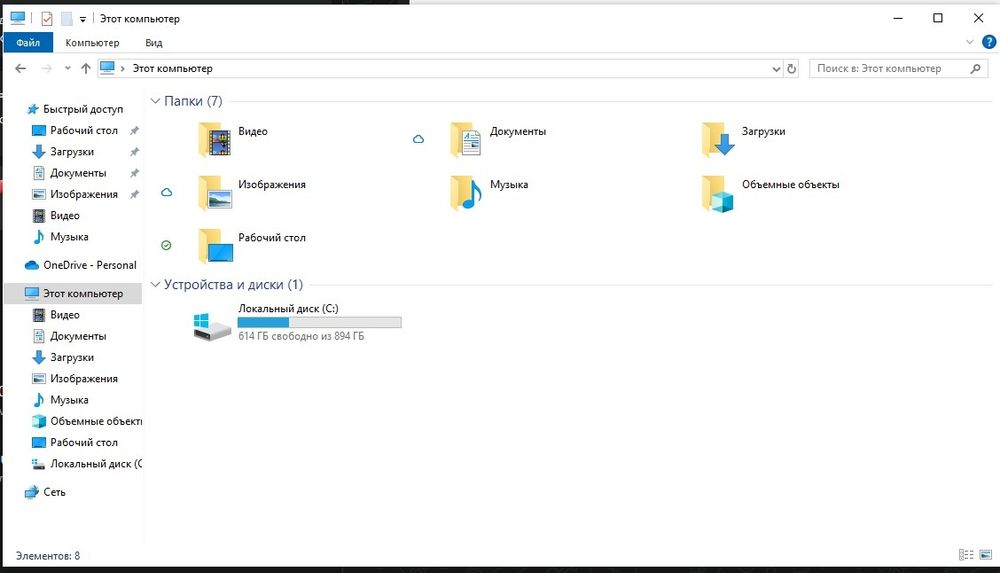Screen dimensions: 1000x573
Task: Collapse the Устройства и диски (1) group
Action: coord(155,285)
